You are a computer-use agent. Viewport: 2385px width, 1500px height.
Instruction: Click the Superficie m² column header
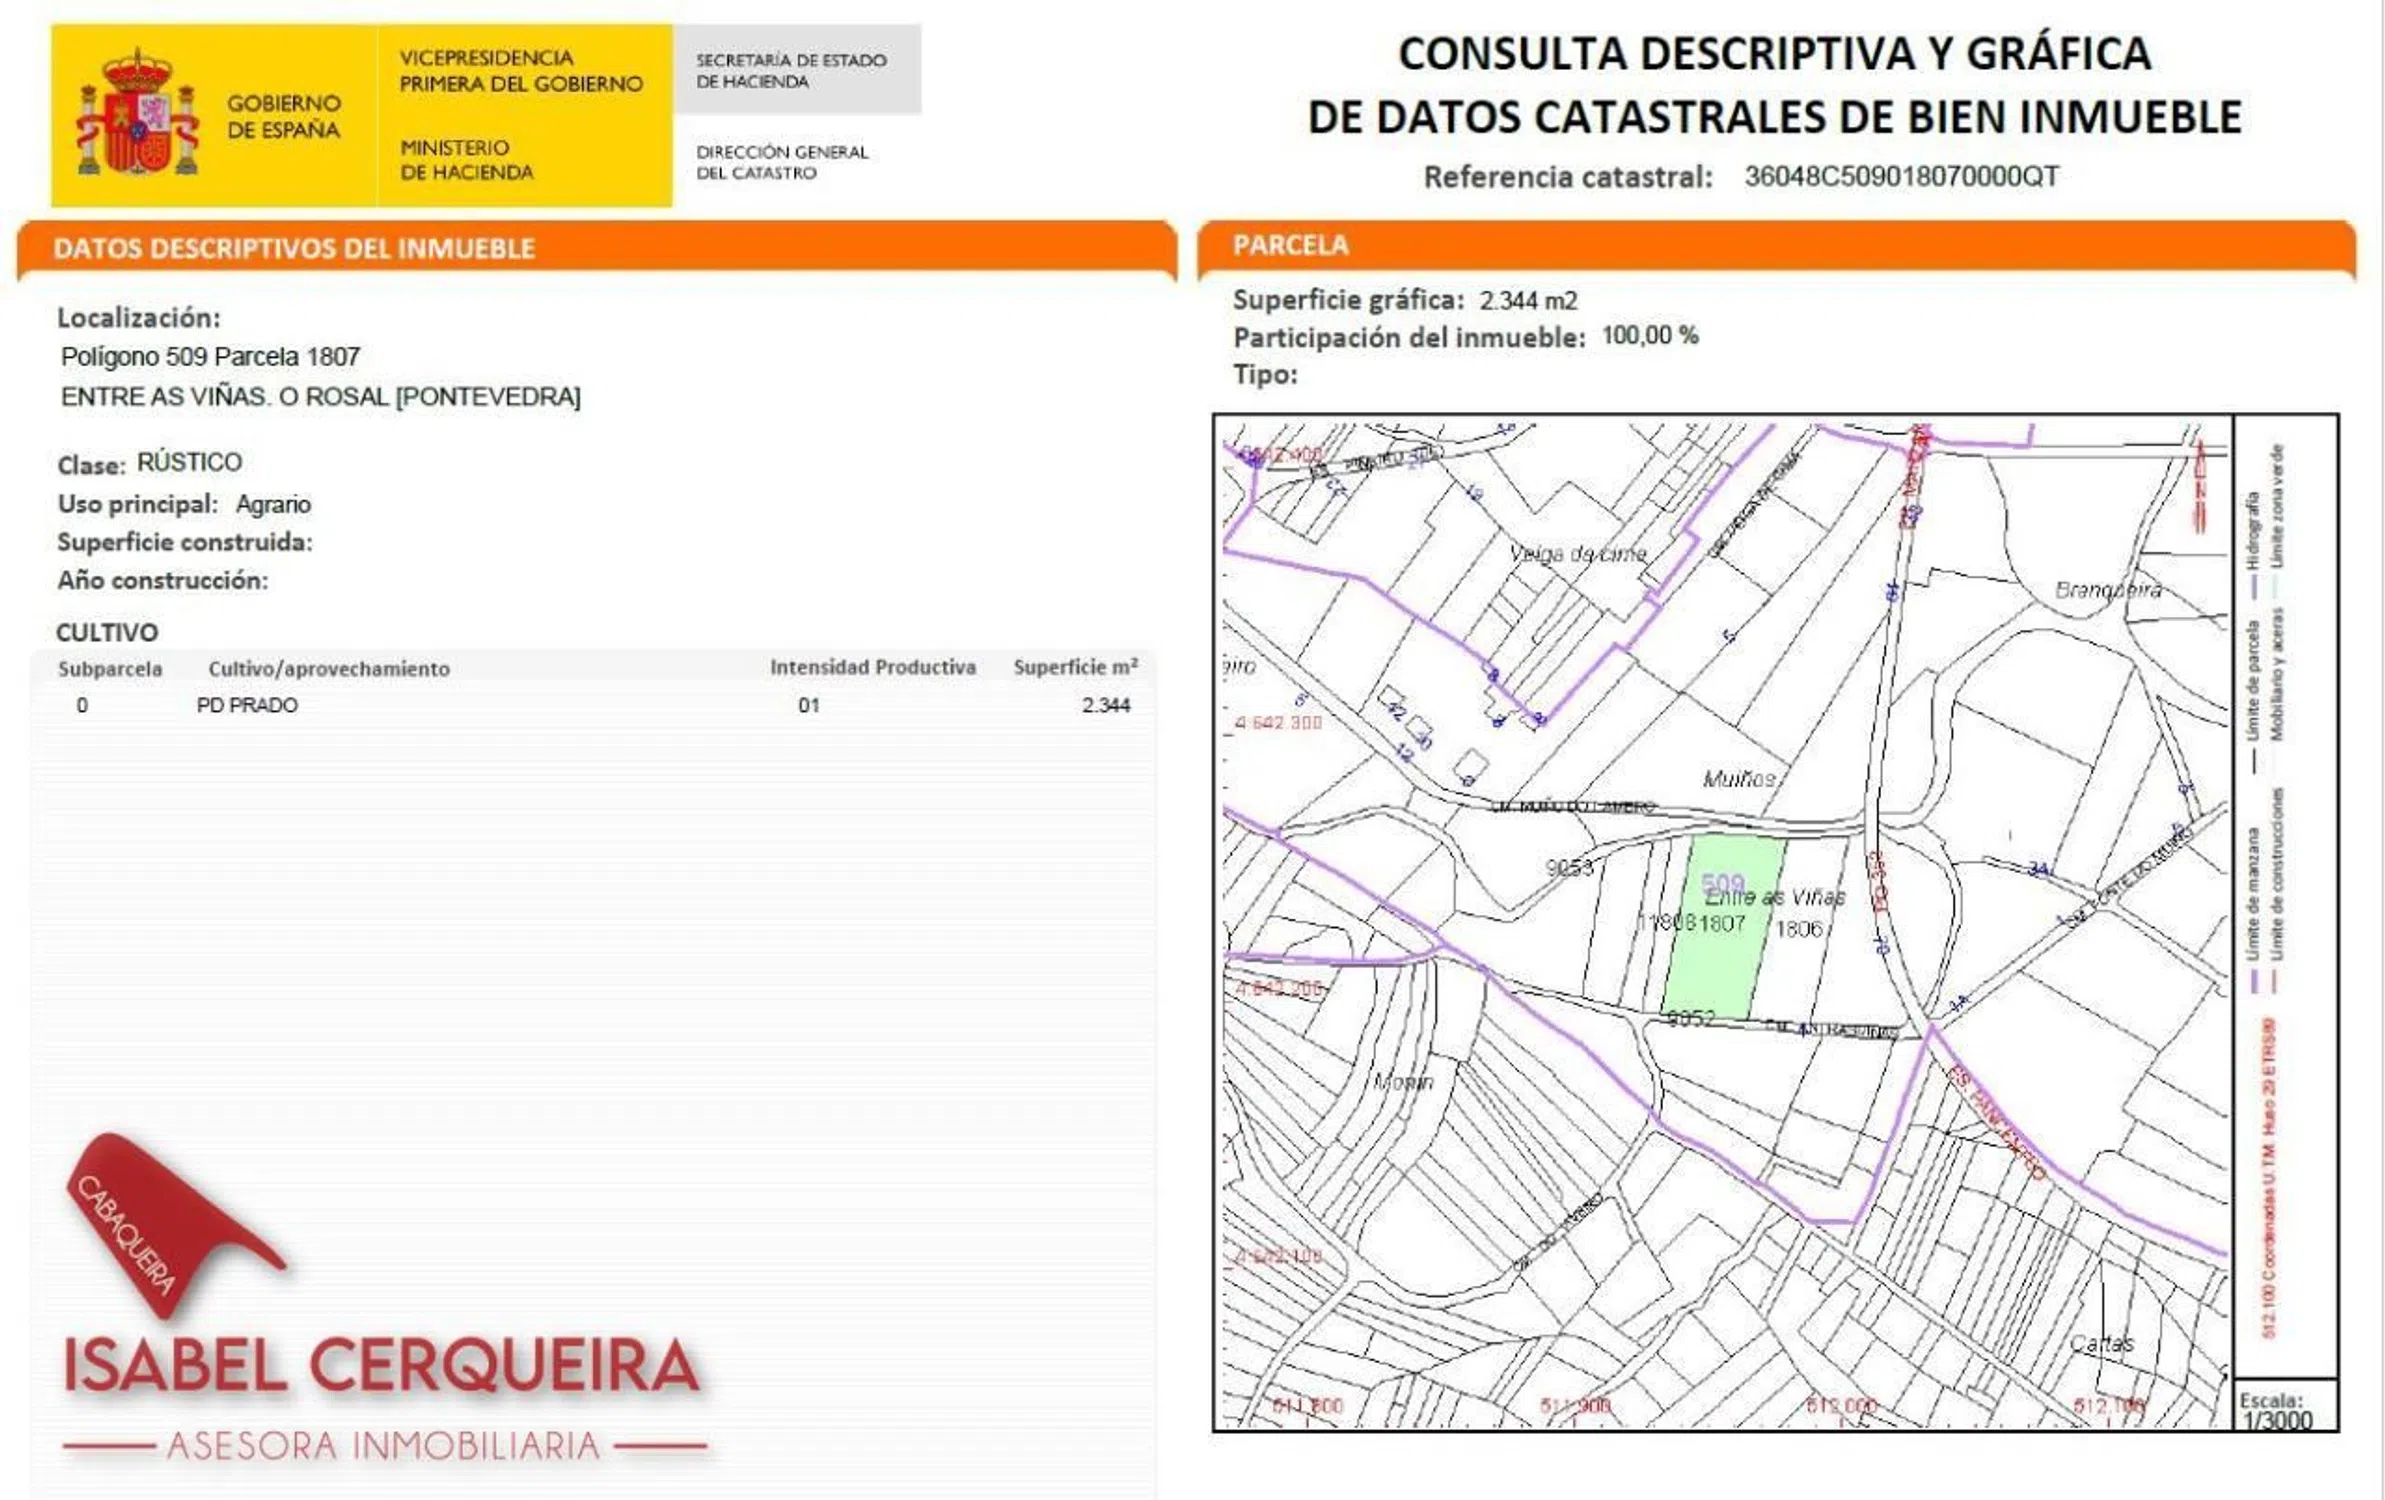(x=1075, y=667)
